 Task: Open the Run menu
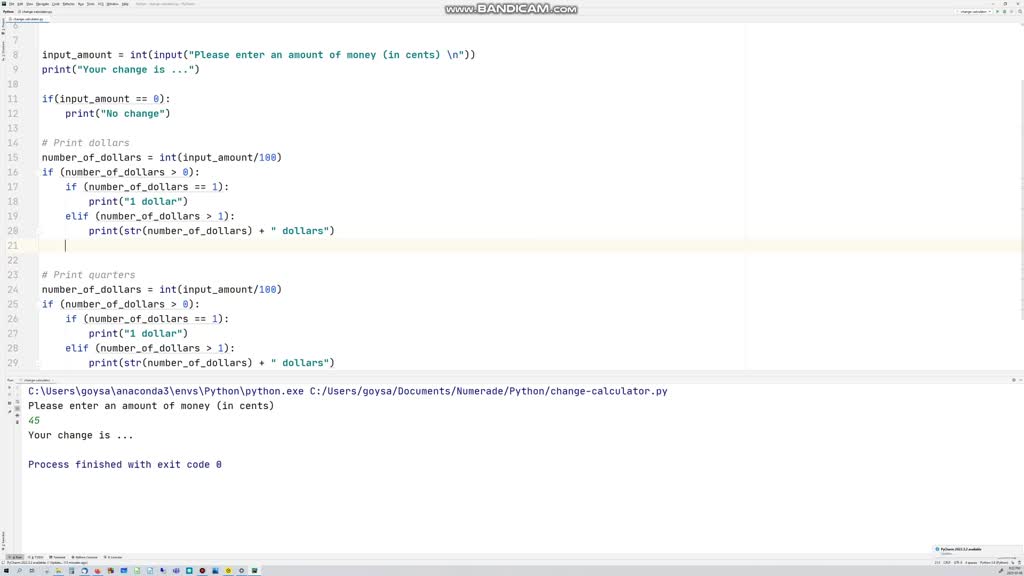81,4
